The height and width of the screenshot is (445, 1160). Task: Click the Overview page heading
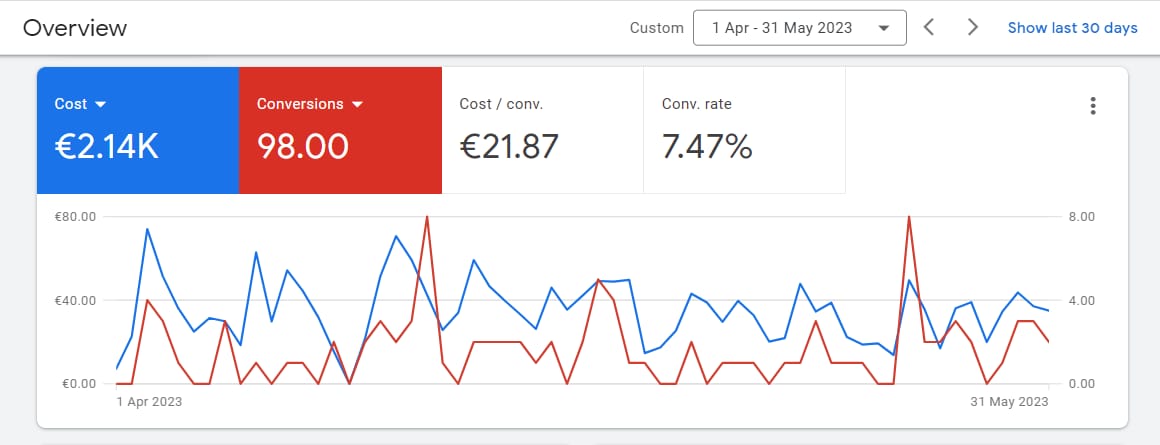[x=75, y=28]
